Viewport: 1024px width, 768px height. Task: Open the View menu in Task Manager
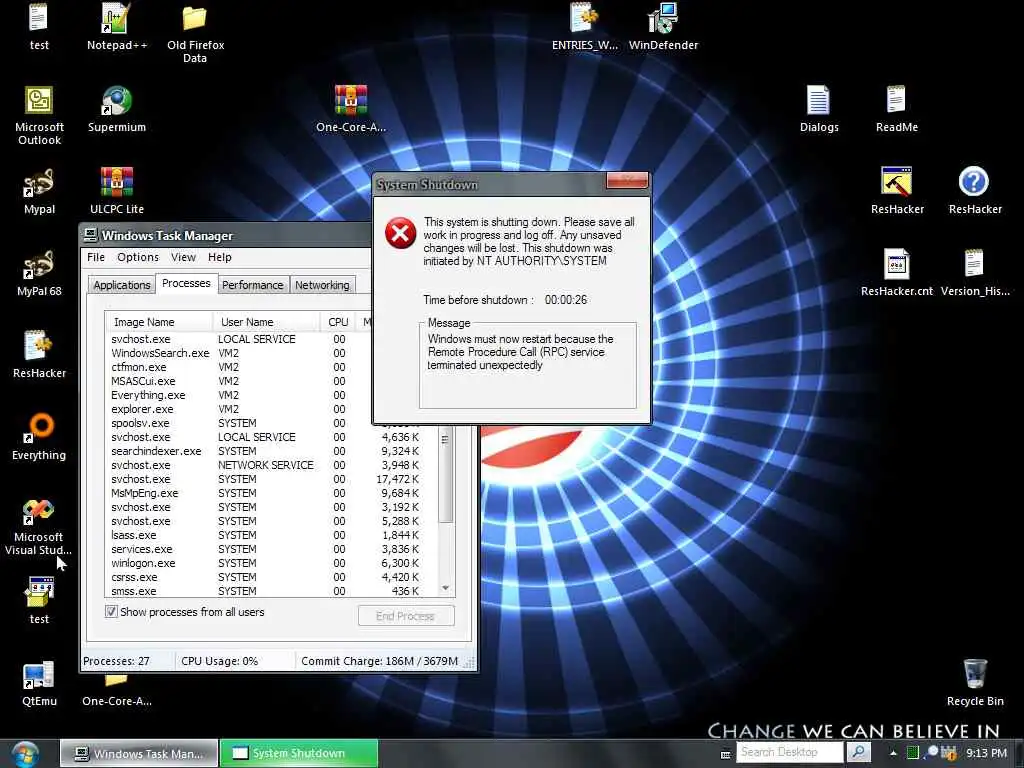184,257
